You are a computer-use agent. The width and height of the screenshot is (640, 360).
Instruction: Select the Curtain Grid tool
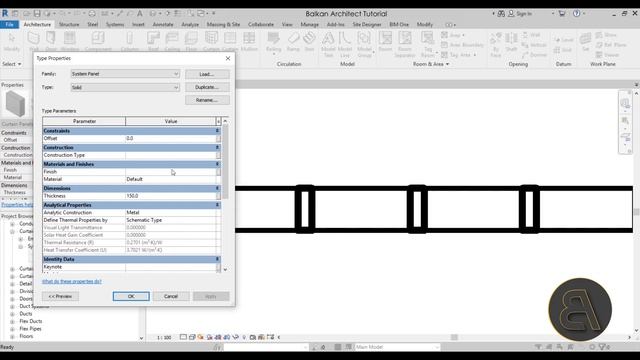230,42
